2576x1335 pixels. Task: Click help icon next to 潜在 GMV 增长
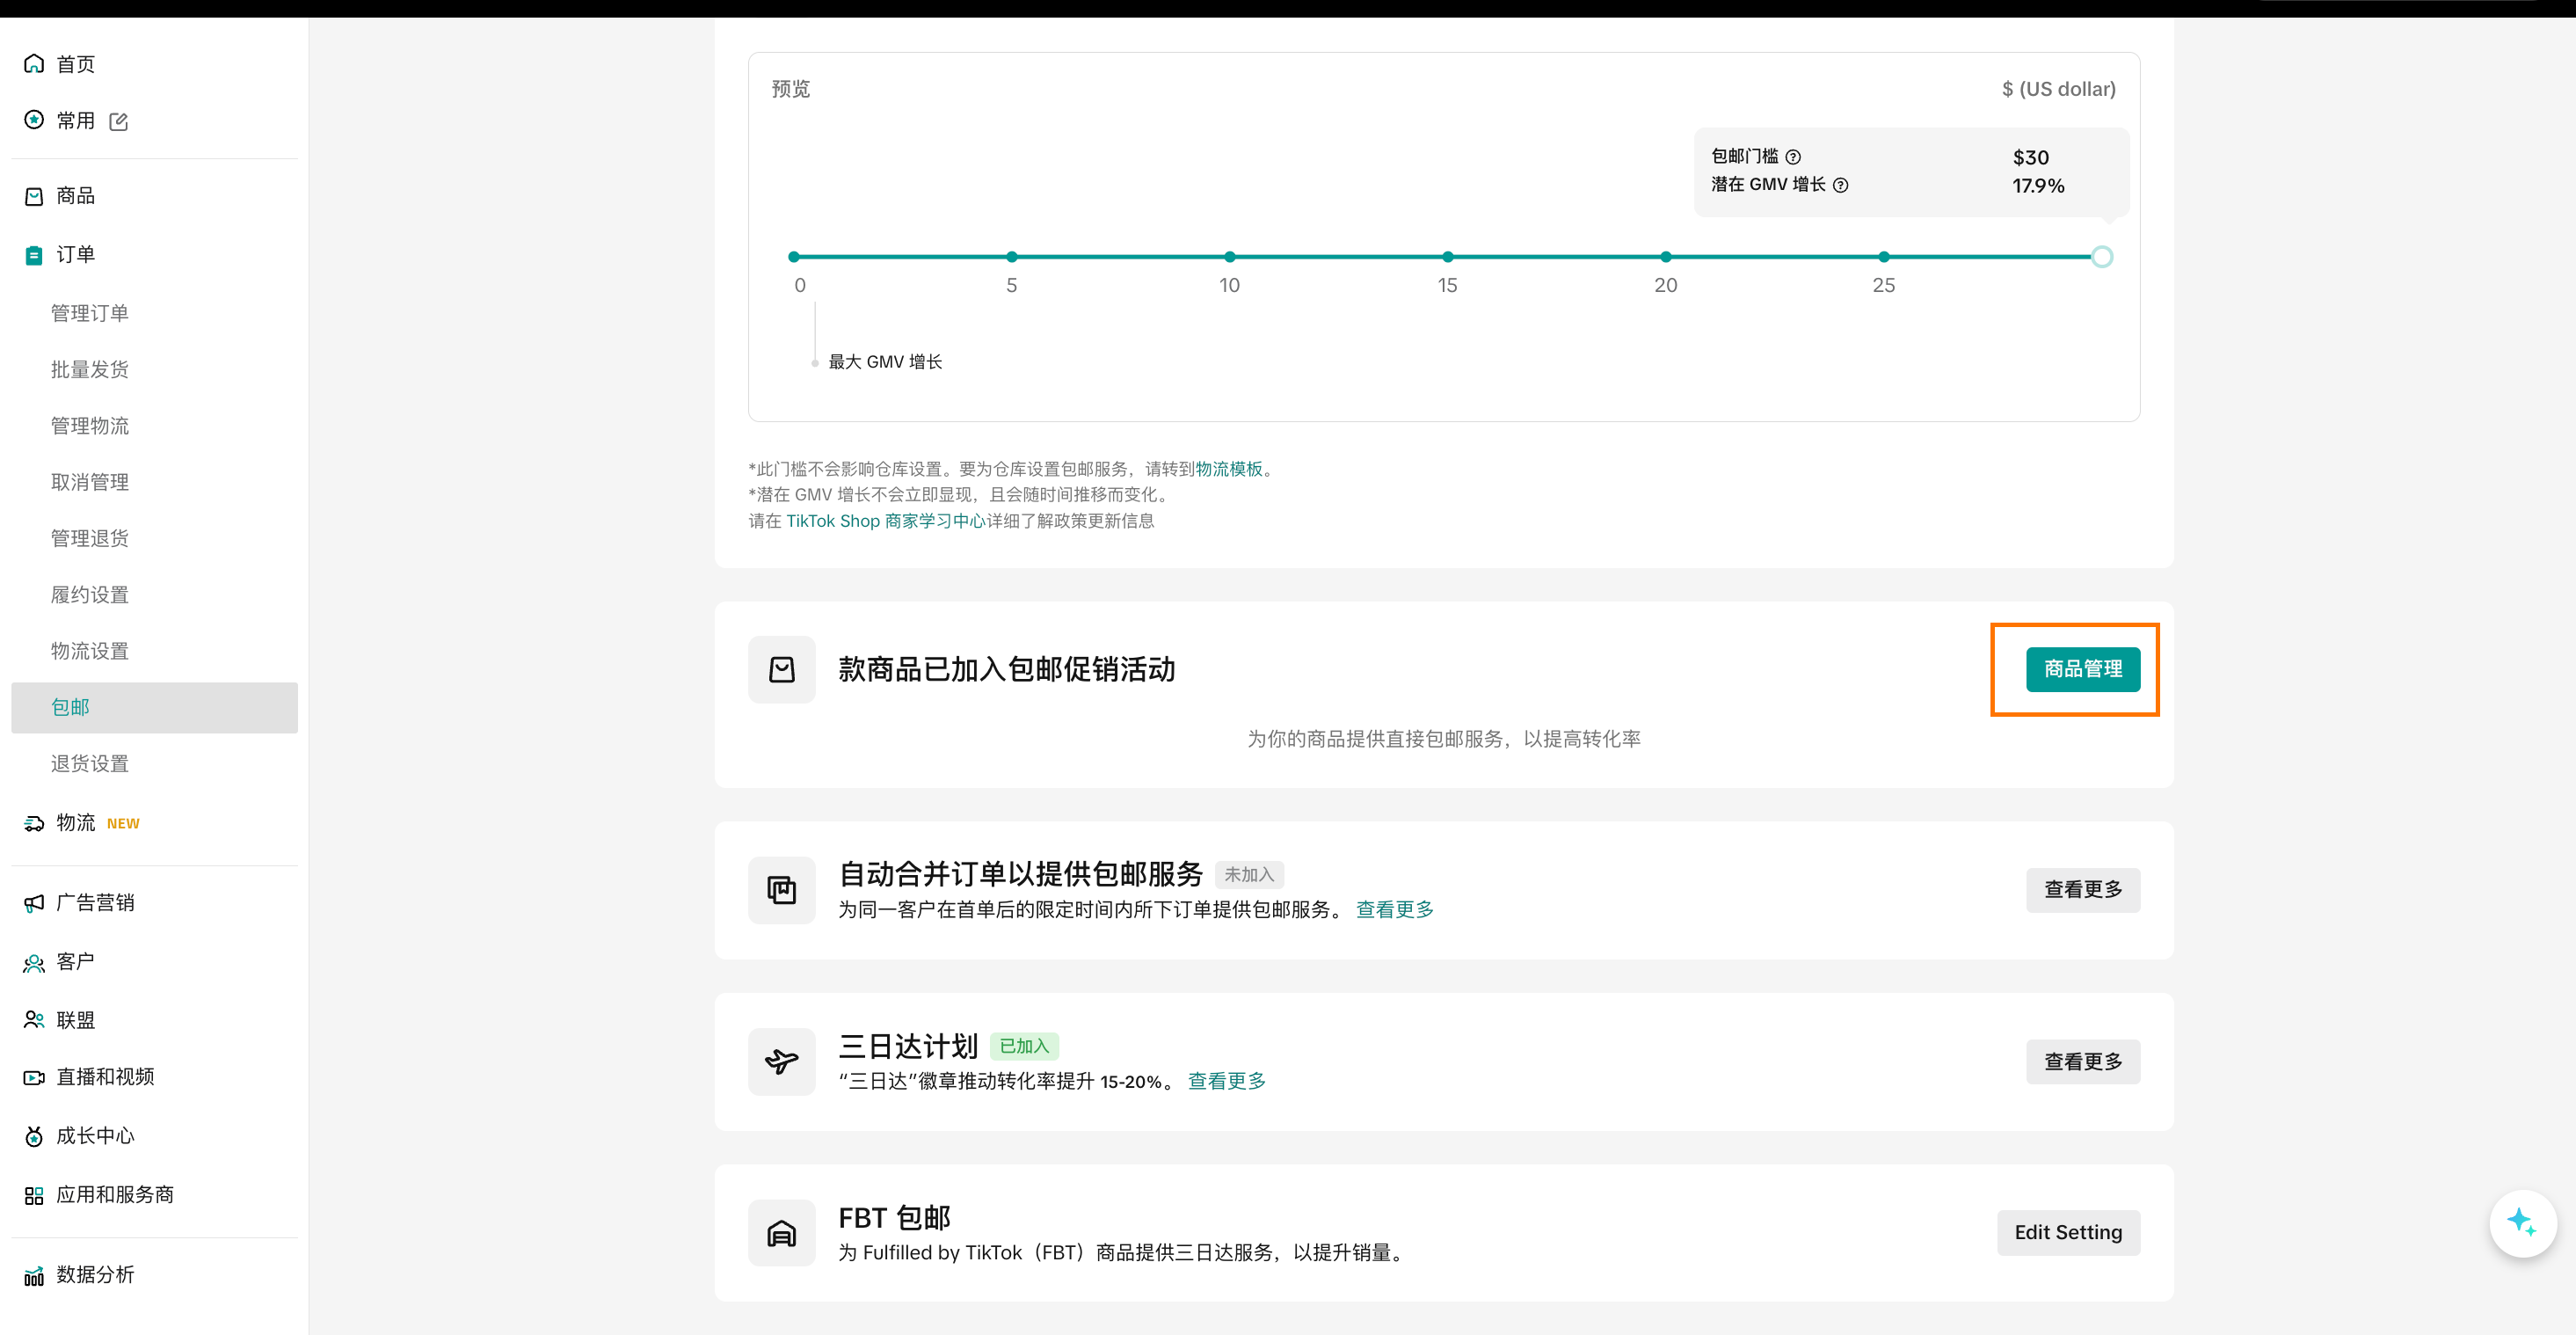click(x=1840, y=185)
